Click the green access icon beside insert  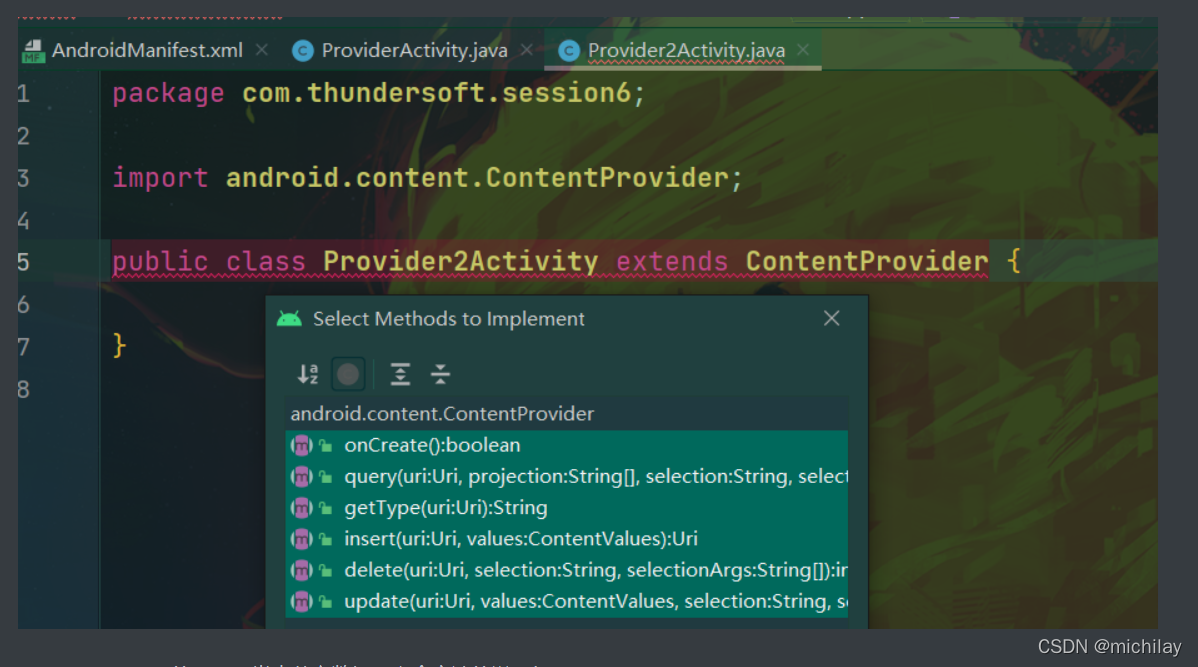pos(326,539)
